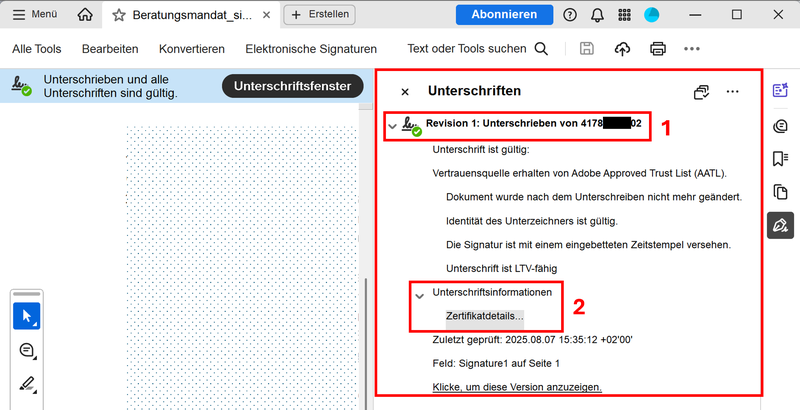Open the pages copy icon in right sidebar
The height and width of the screenshot is (410, 800).
click(780, 192)
